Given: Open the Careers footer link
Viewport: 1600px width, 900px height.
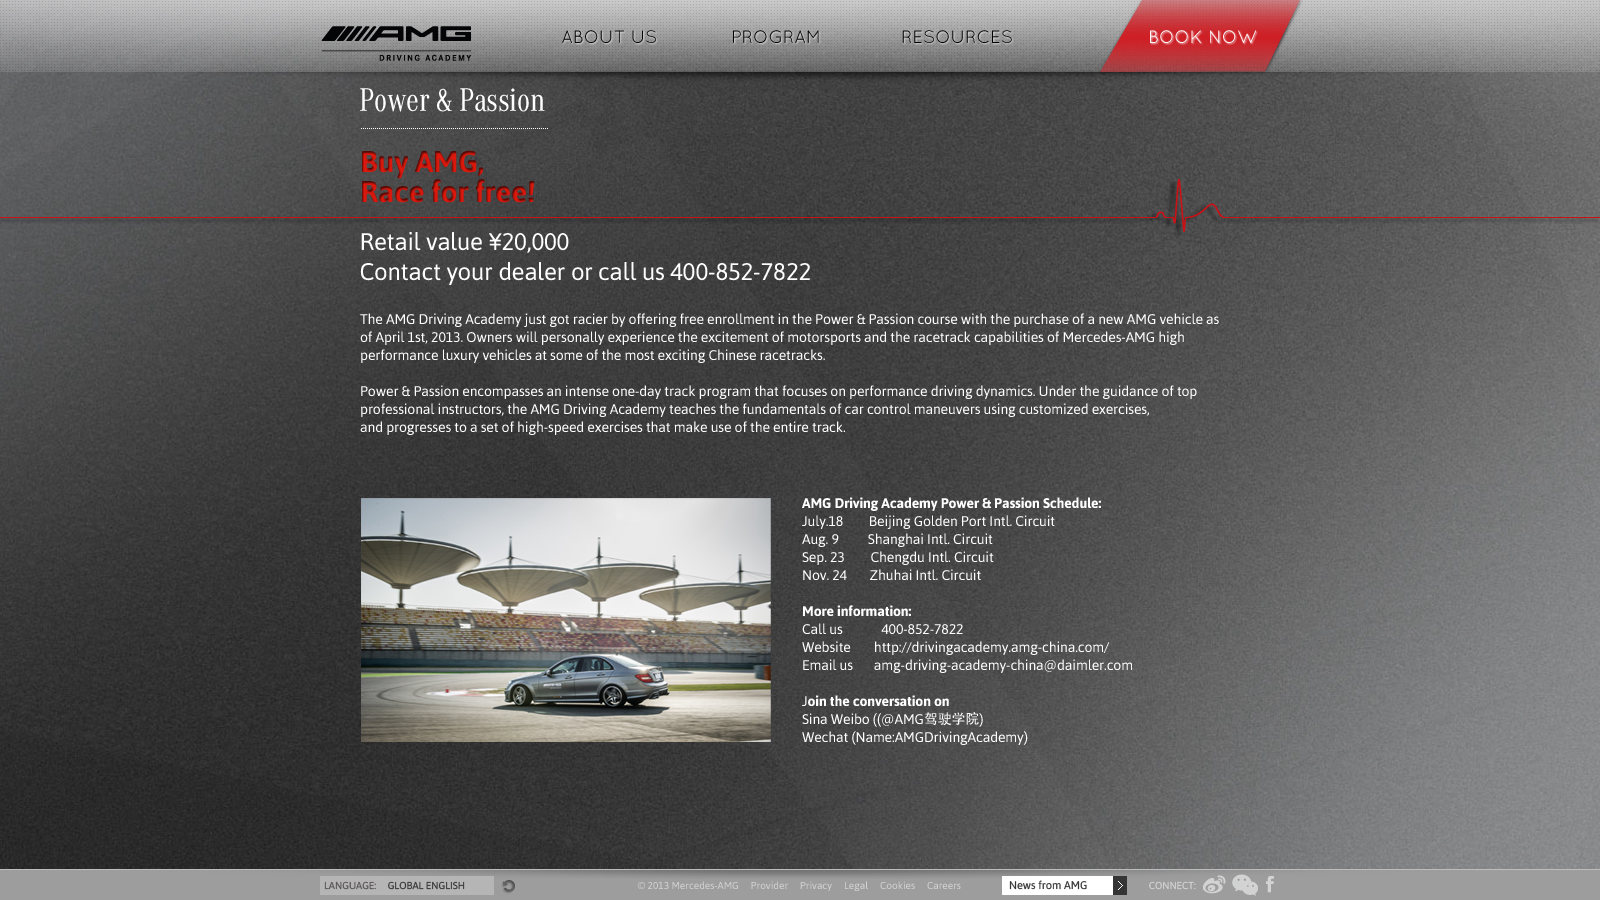Looking at the screenshot, I should pos(943,885).
